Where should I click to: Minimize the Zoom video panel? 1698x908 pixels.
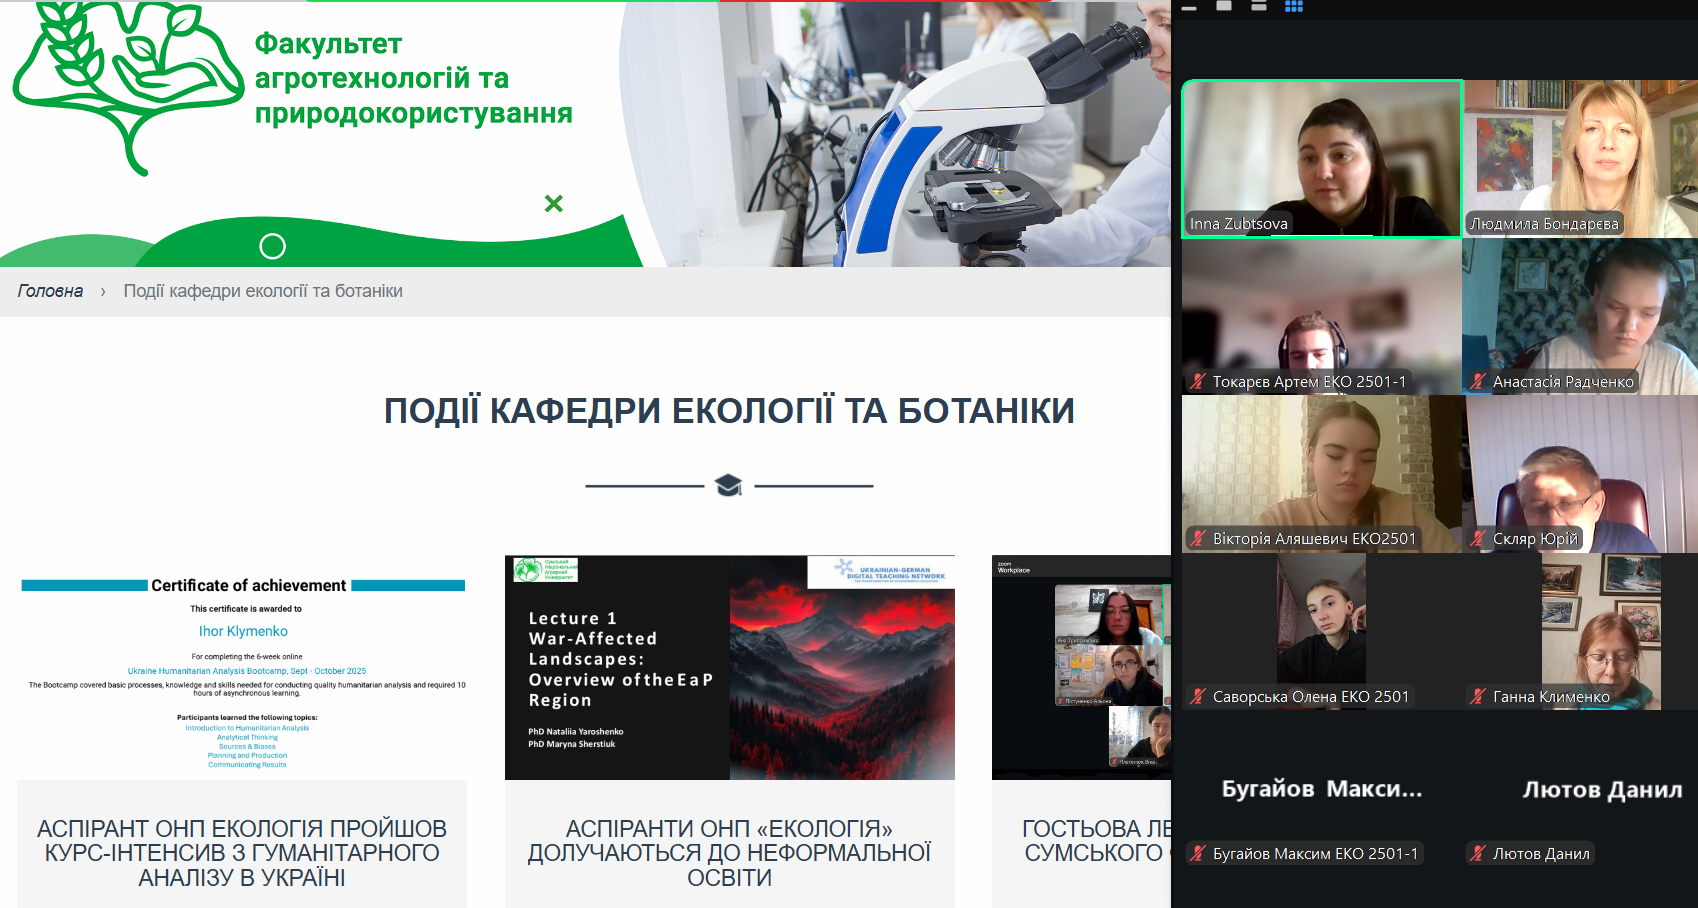pyautogui.click(x=1189, y=8)
